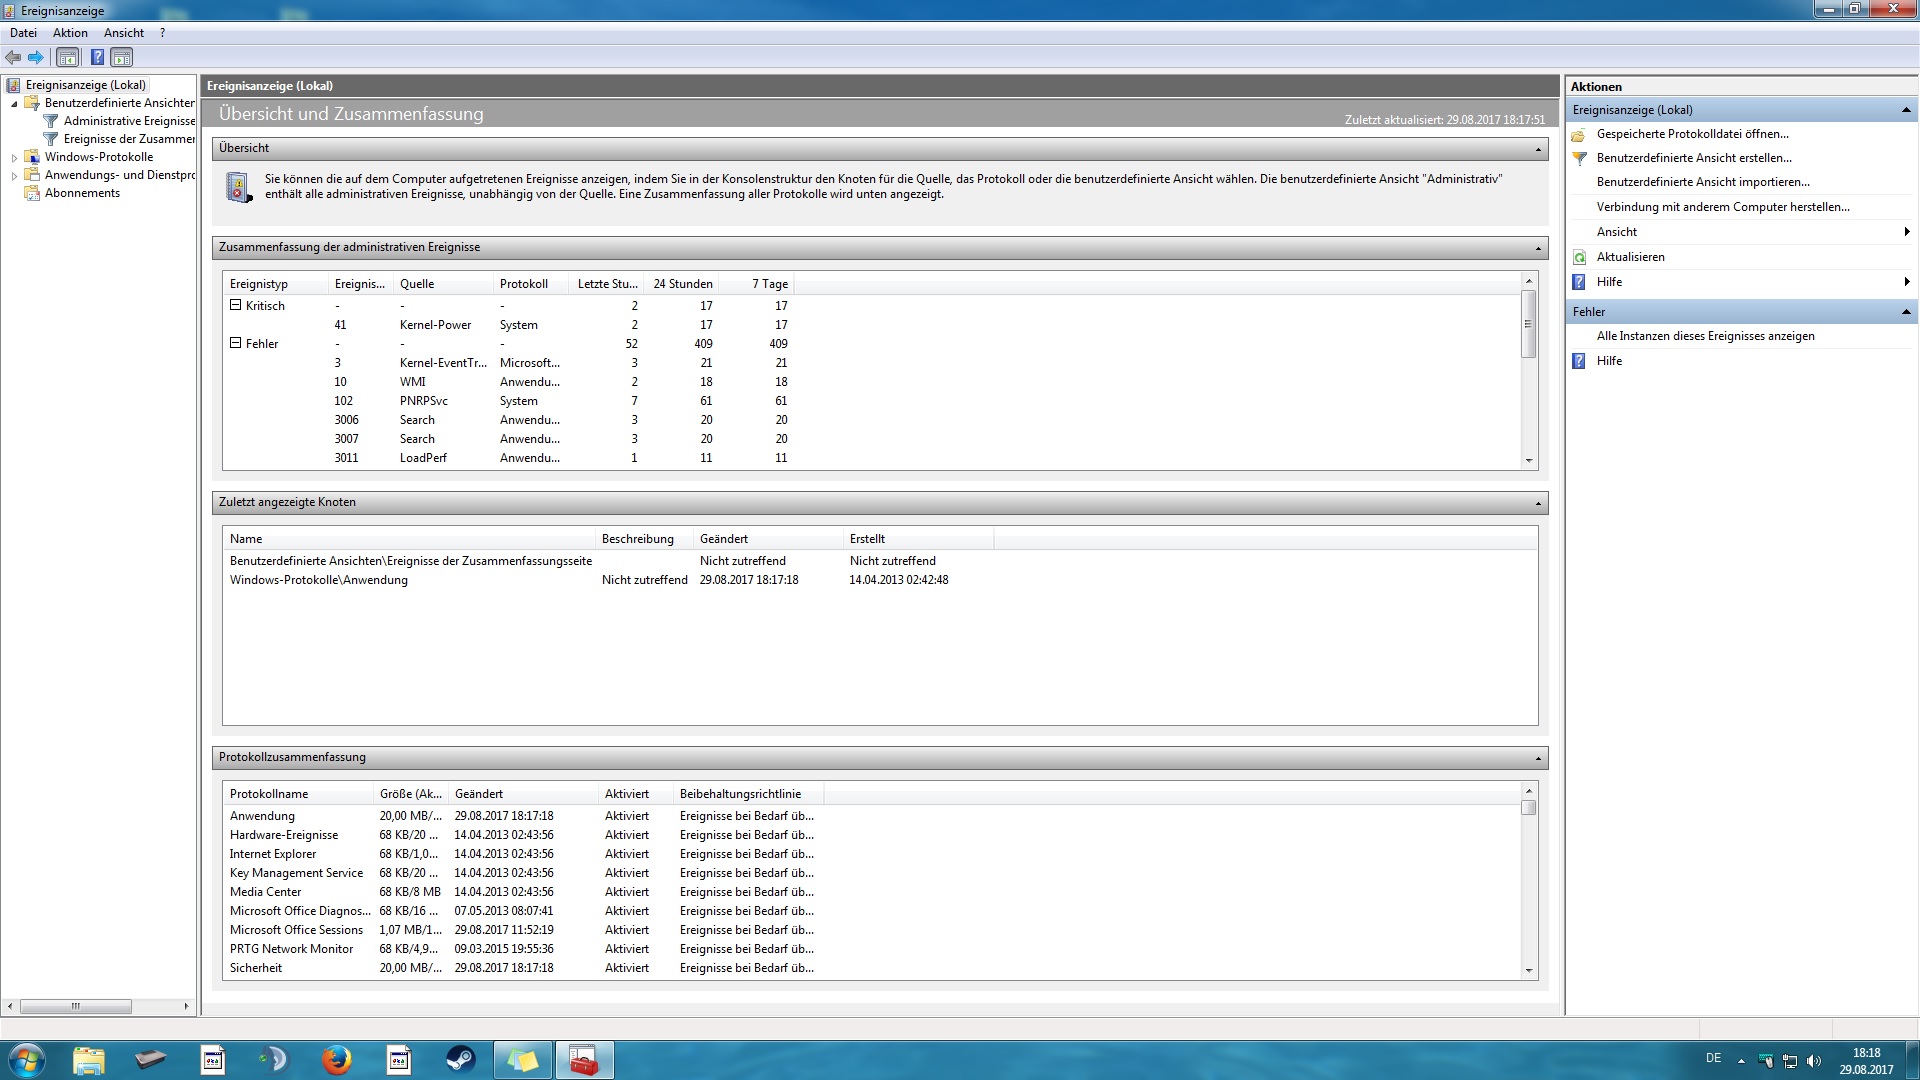1920x1080 pixels.
Task: Expand Anwendungs- und Dienstprotokolle node
Action: point(14,176)
